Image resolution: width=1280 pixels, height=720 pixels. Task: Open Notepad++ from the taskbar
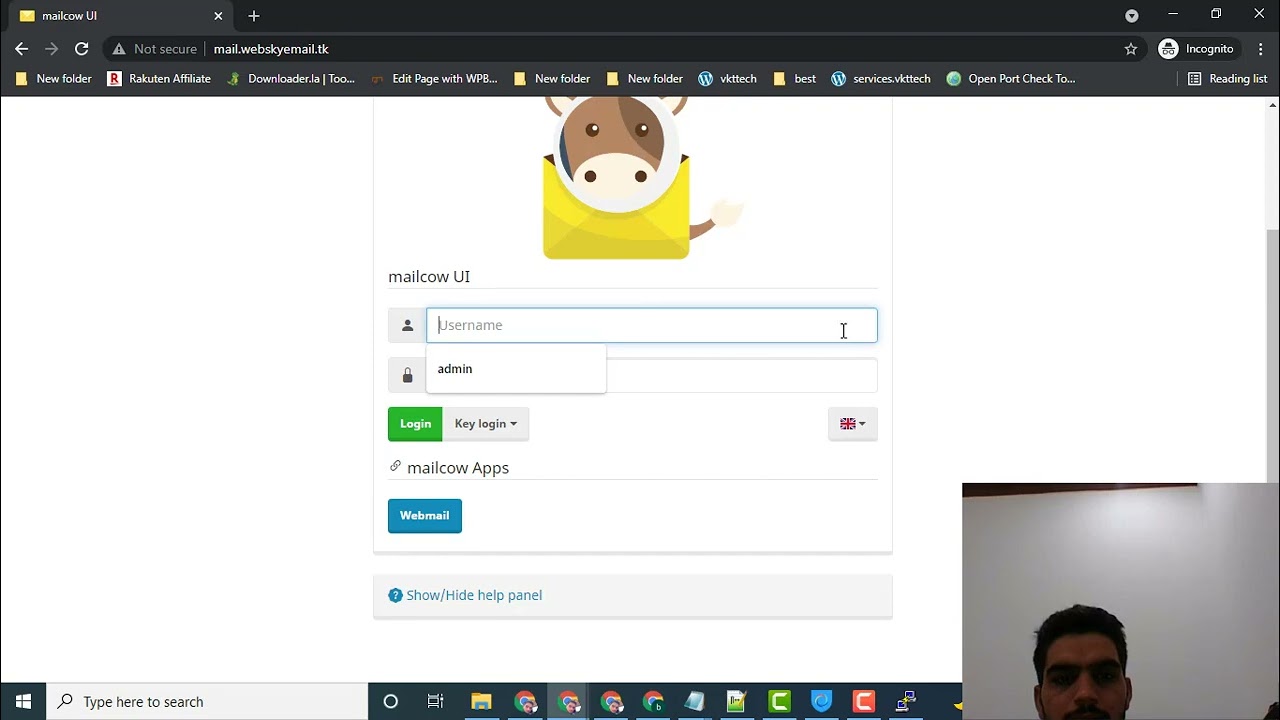[737, 701]
